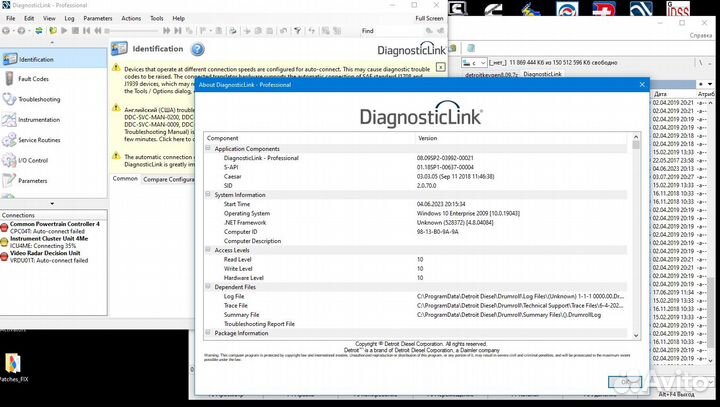Select Troubleshooting in the sidebar
Image resolution: width=720 pixels, height=407 pixels.
pyautogui.click(x=38, y=99)
